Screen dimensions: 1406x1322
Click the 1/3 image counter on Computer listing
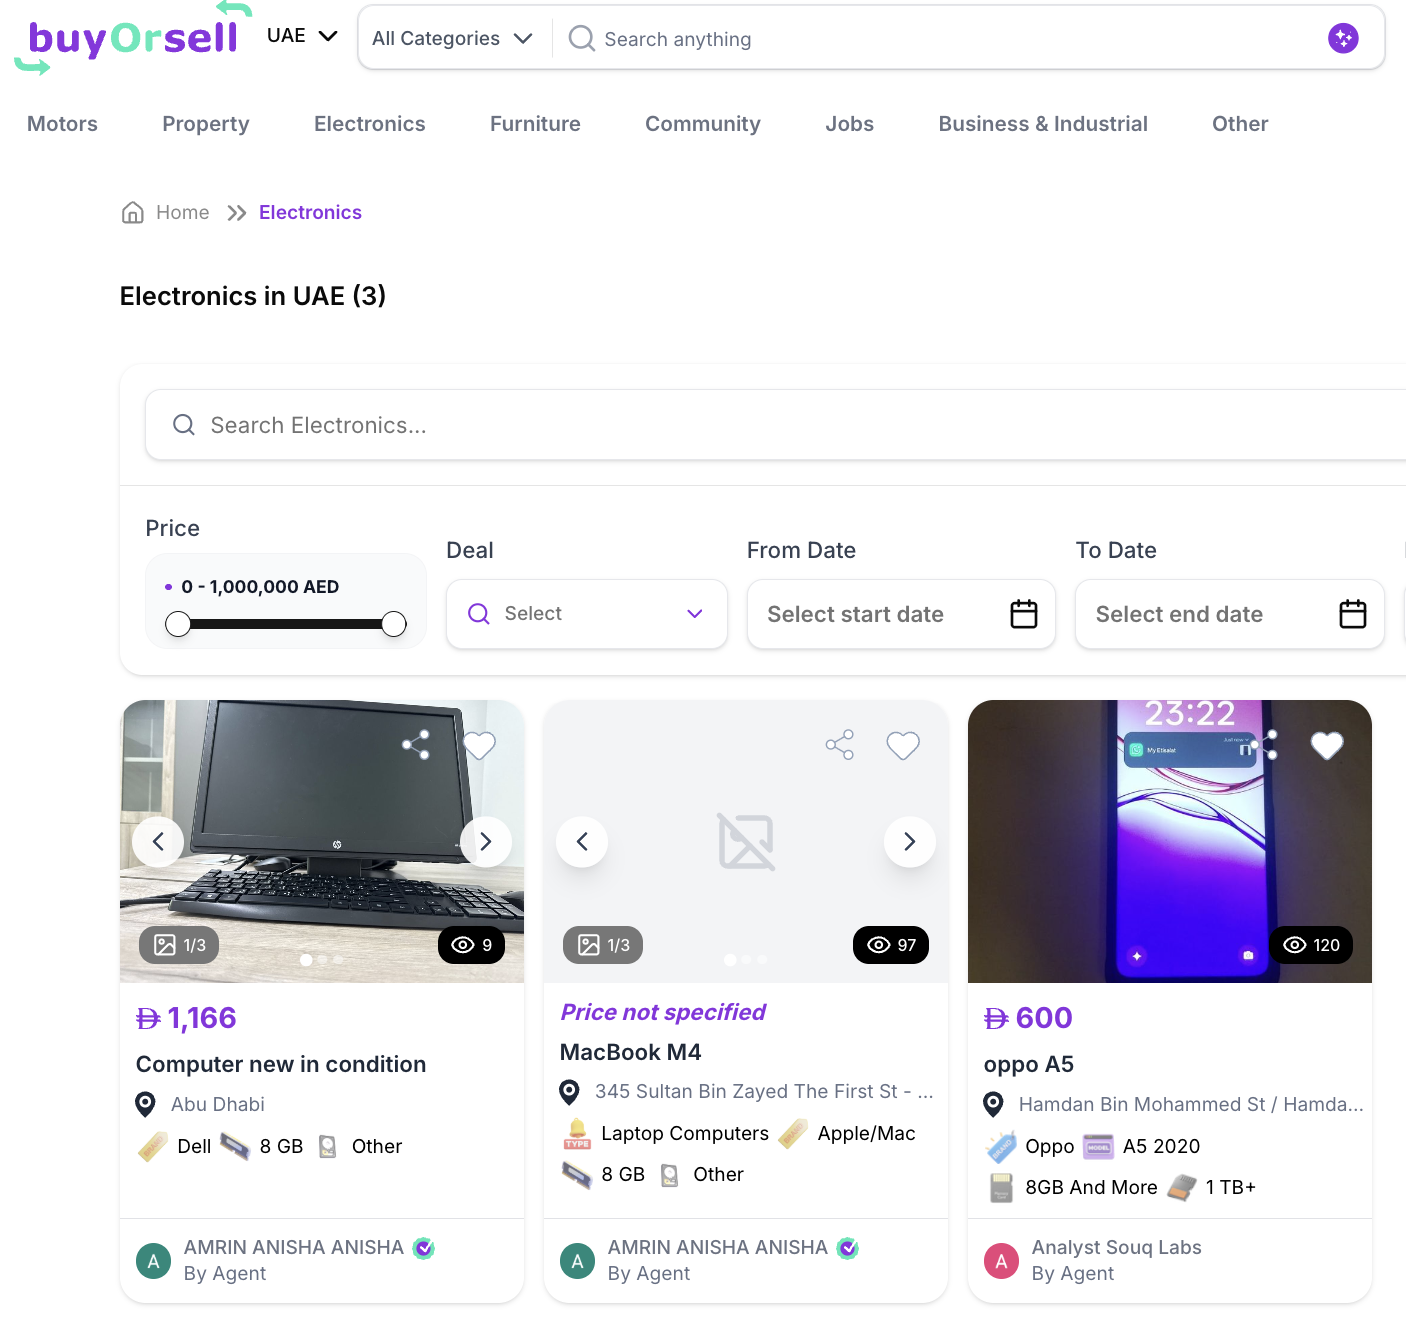click(x=179, y=945)
